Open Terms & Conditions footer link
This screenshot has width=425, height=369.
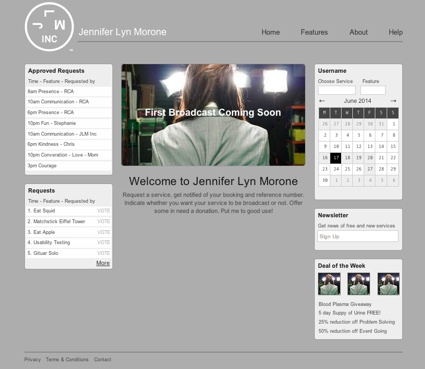[x=67, y=359]
